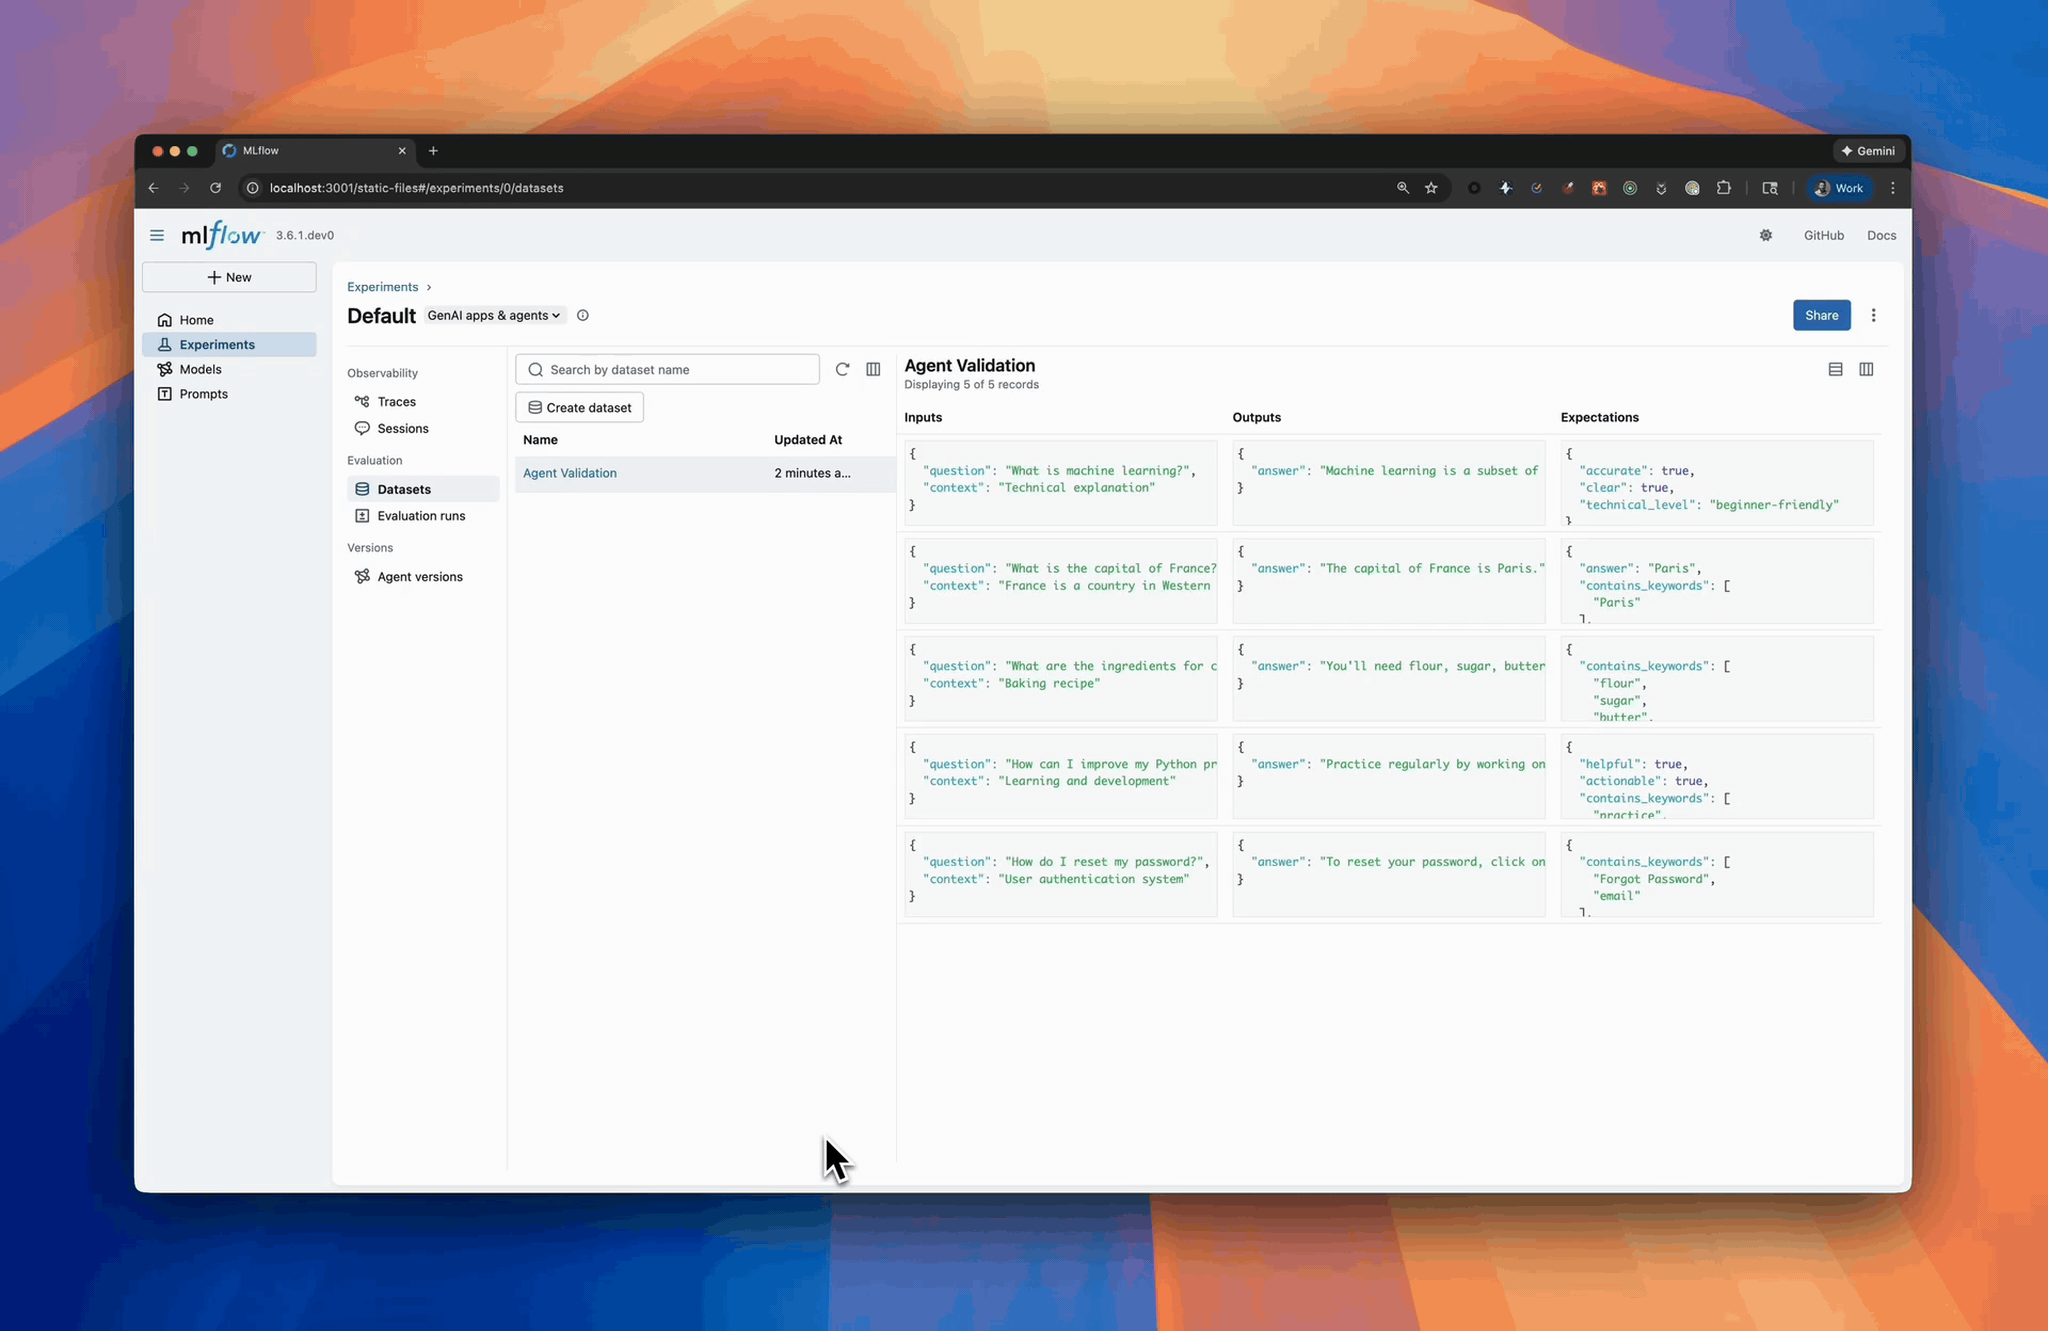This screenshot has height=1331, width=2048.
Task: Open Evaluation runs in the sidebar
Action: tap(421, 516)
